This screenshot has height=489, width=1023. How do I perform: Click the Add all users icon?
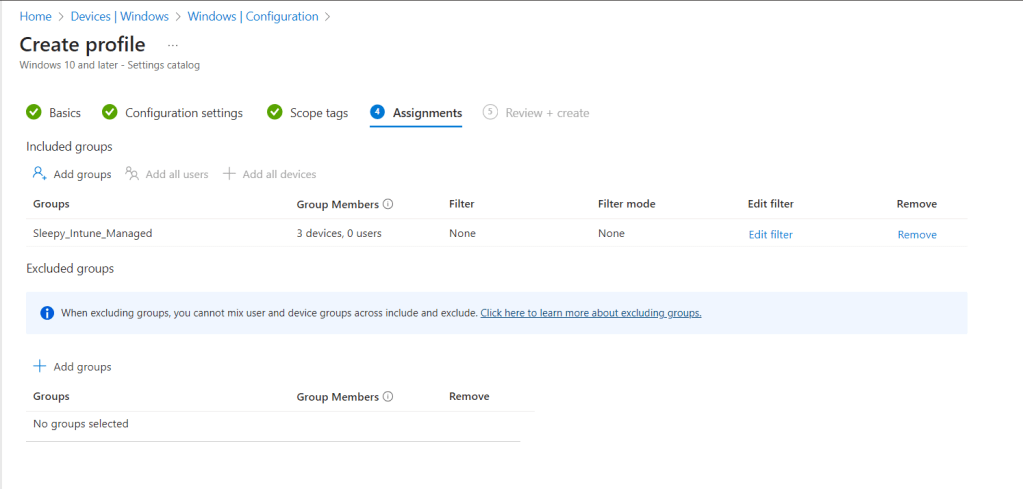(132, 174)
